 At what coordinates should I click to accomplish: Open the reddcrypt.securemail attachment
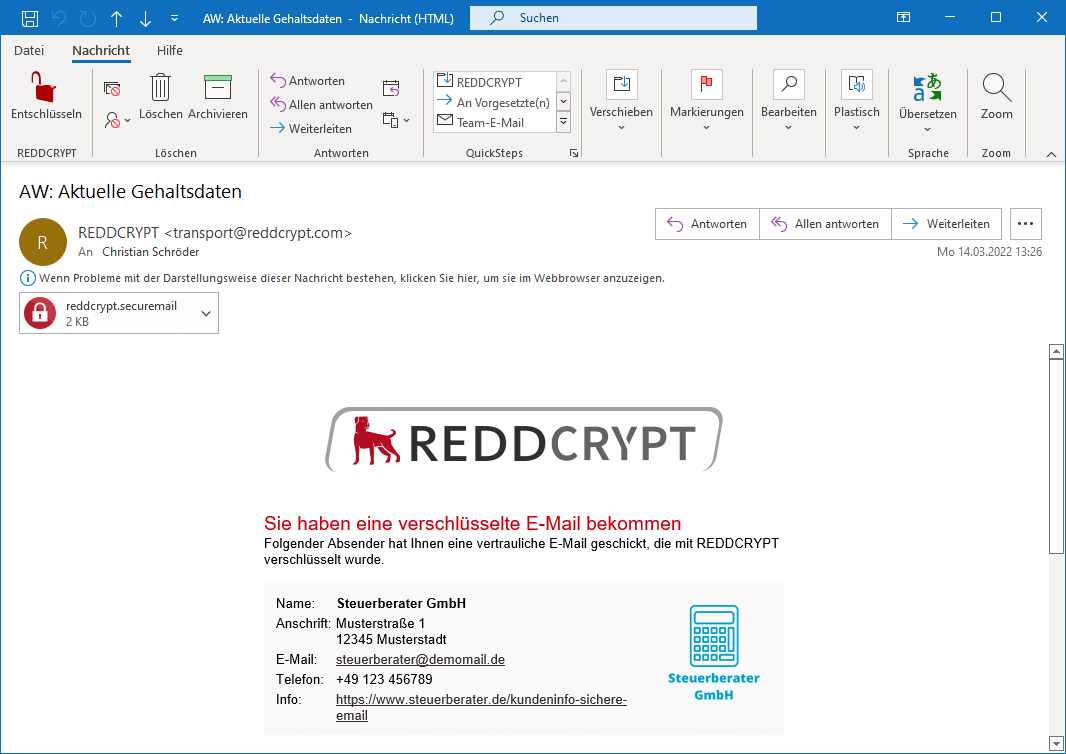point(109,313)
